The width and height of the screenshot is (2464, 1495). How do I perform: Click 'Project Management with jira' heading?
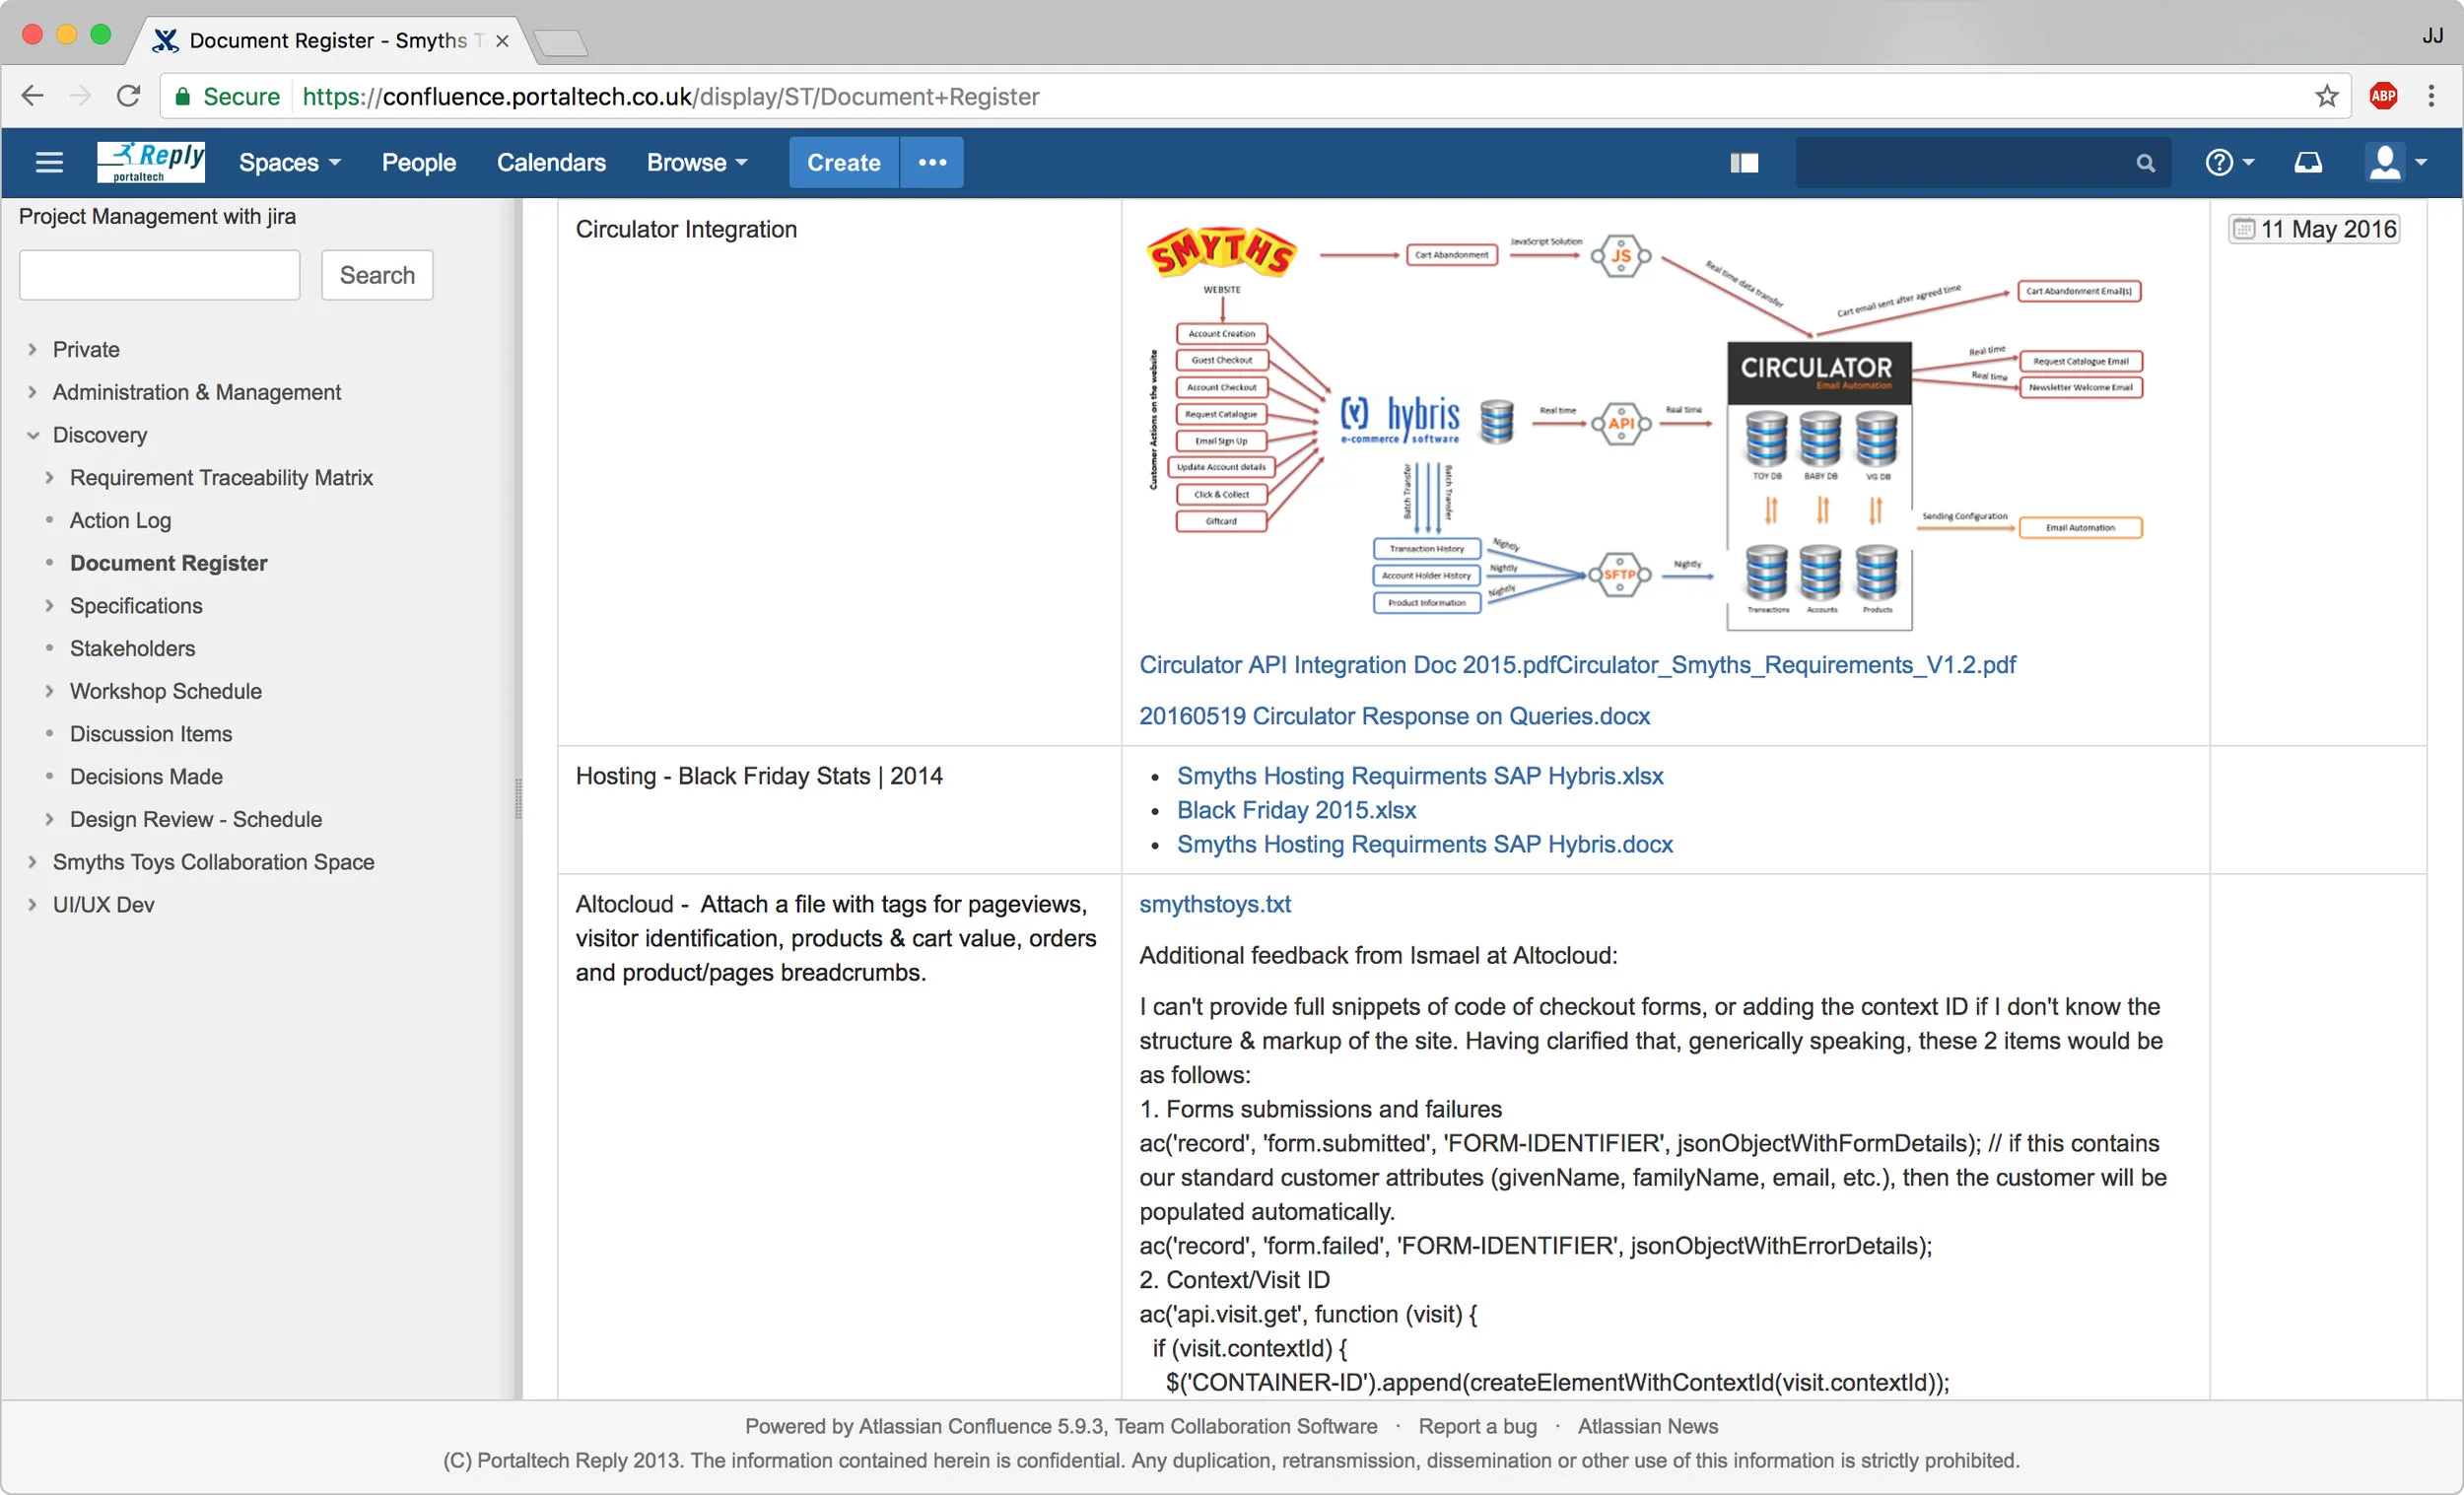(157, 216)
